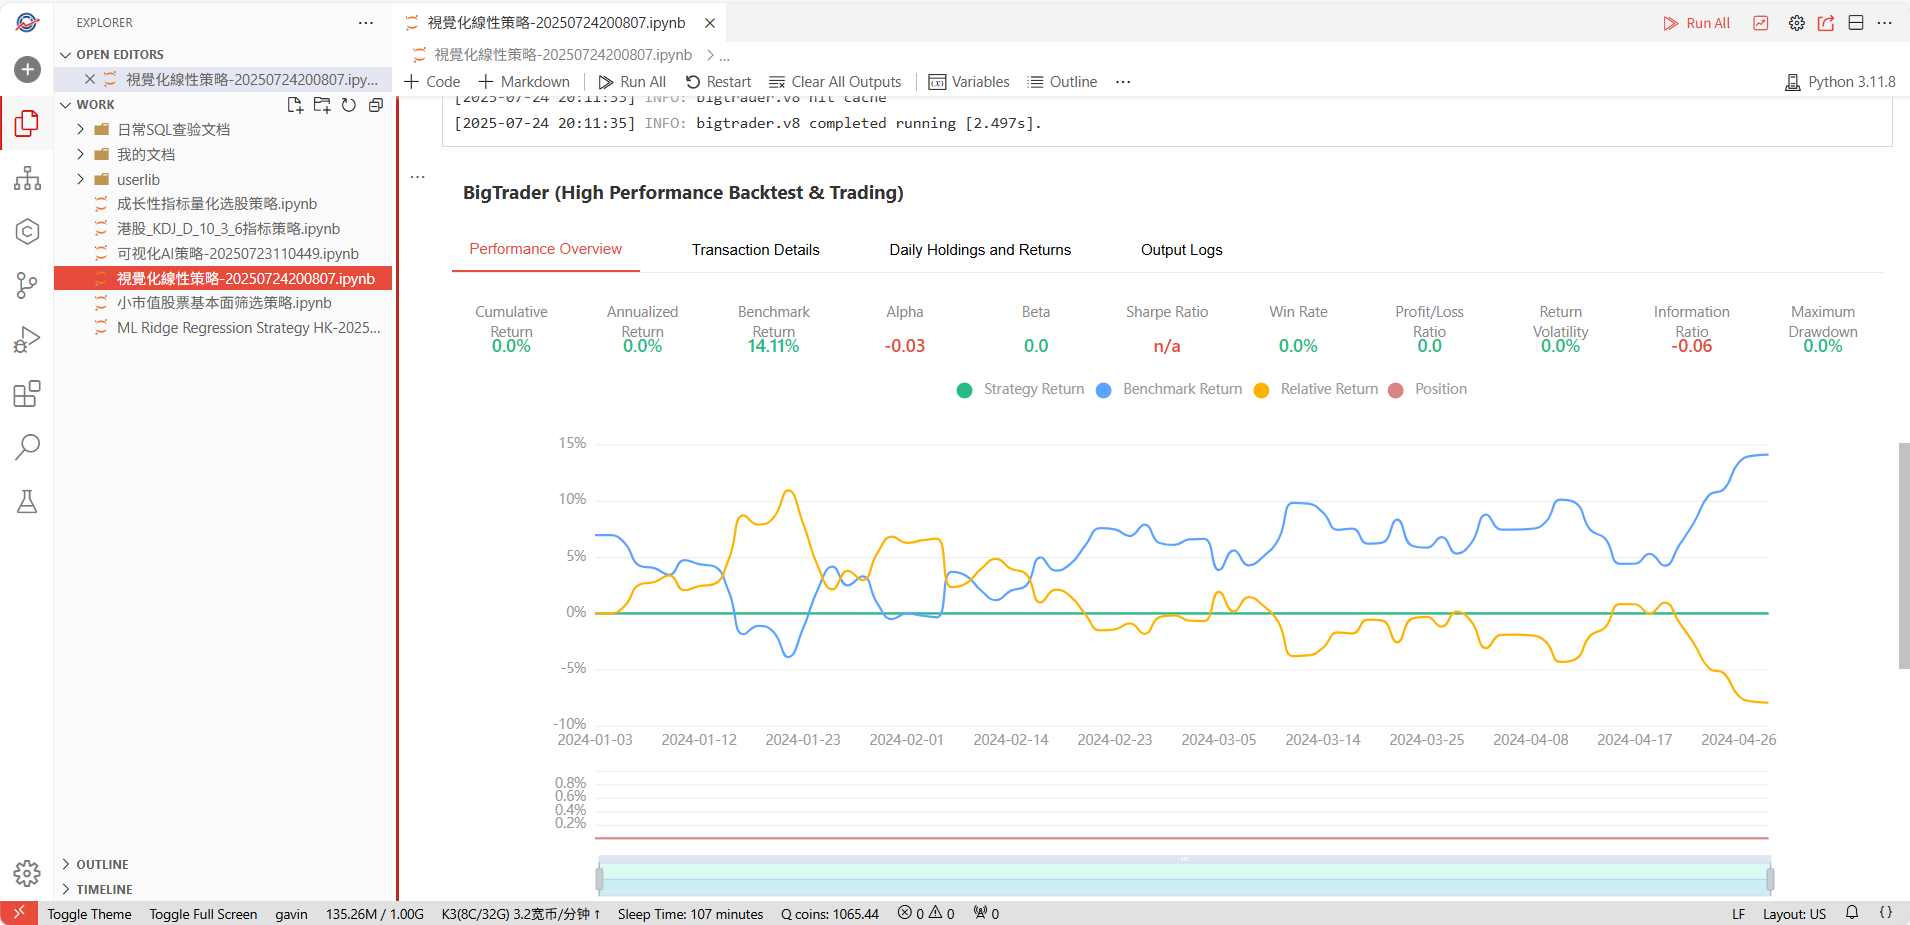Click the remote indicator in status bar
The width and height of the screenshot is (1910, 925).
19,913
